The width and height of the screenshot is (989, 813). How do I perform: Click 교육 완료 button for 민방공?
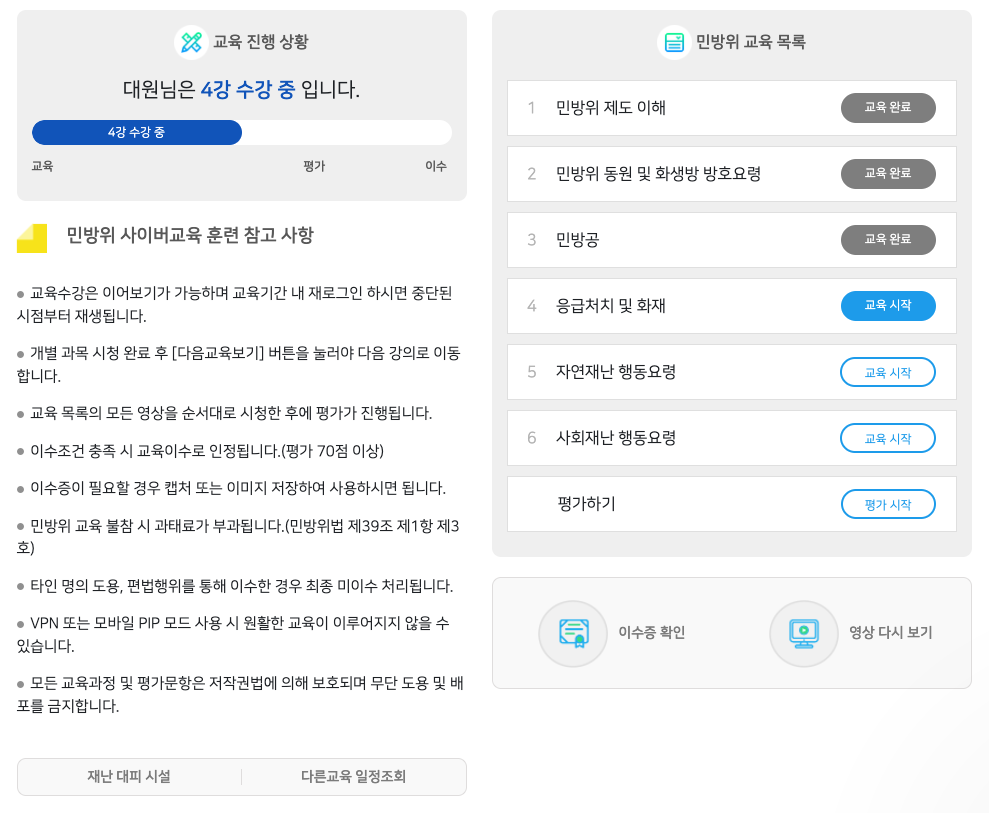pos(887,240)
